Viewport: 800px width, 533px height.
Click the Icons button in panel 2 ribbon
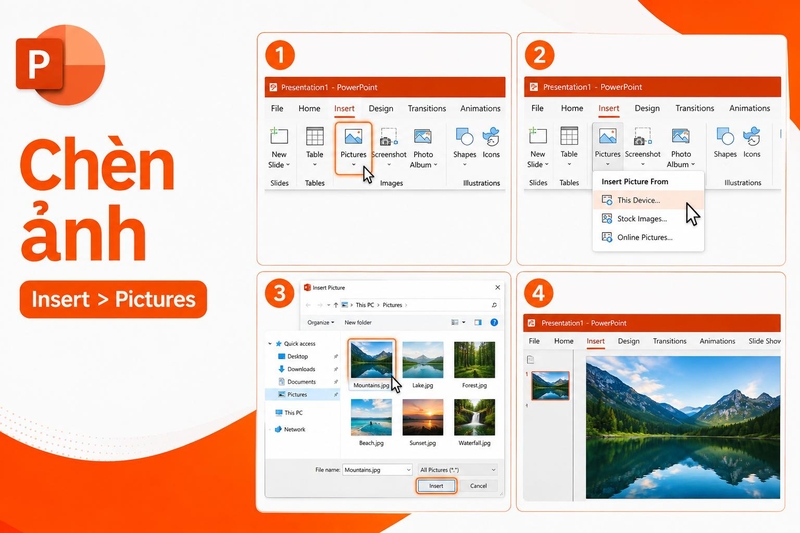point(752,136)
